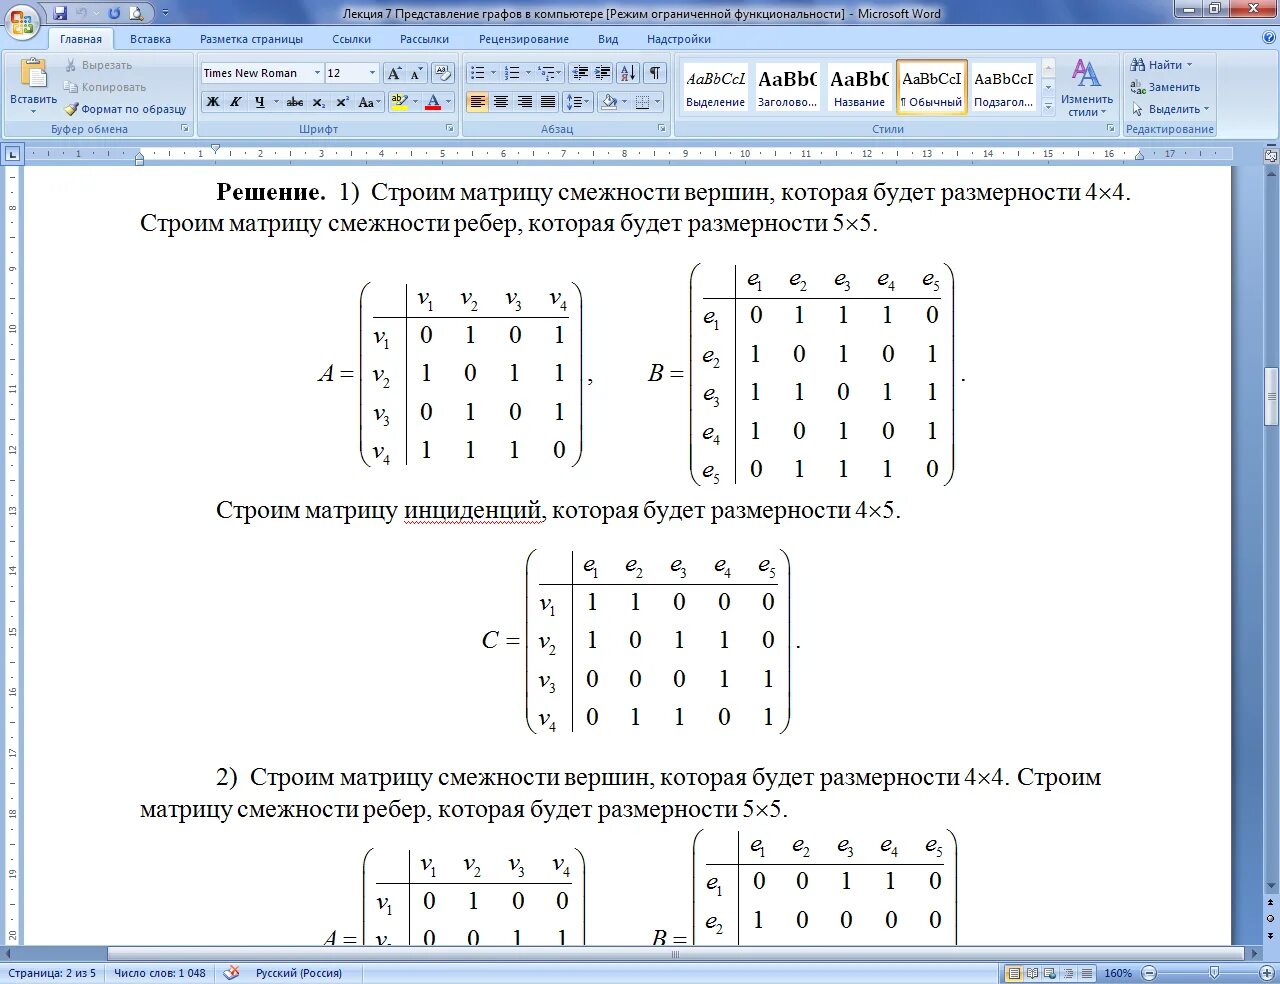
Task: Select Center paragraph alignment
Action: point(501,102)
